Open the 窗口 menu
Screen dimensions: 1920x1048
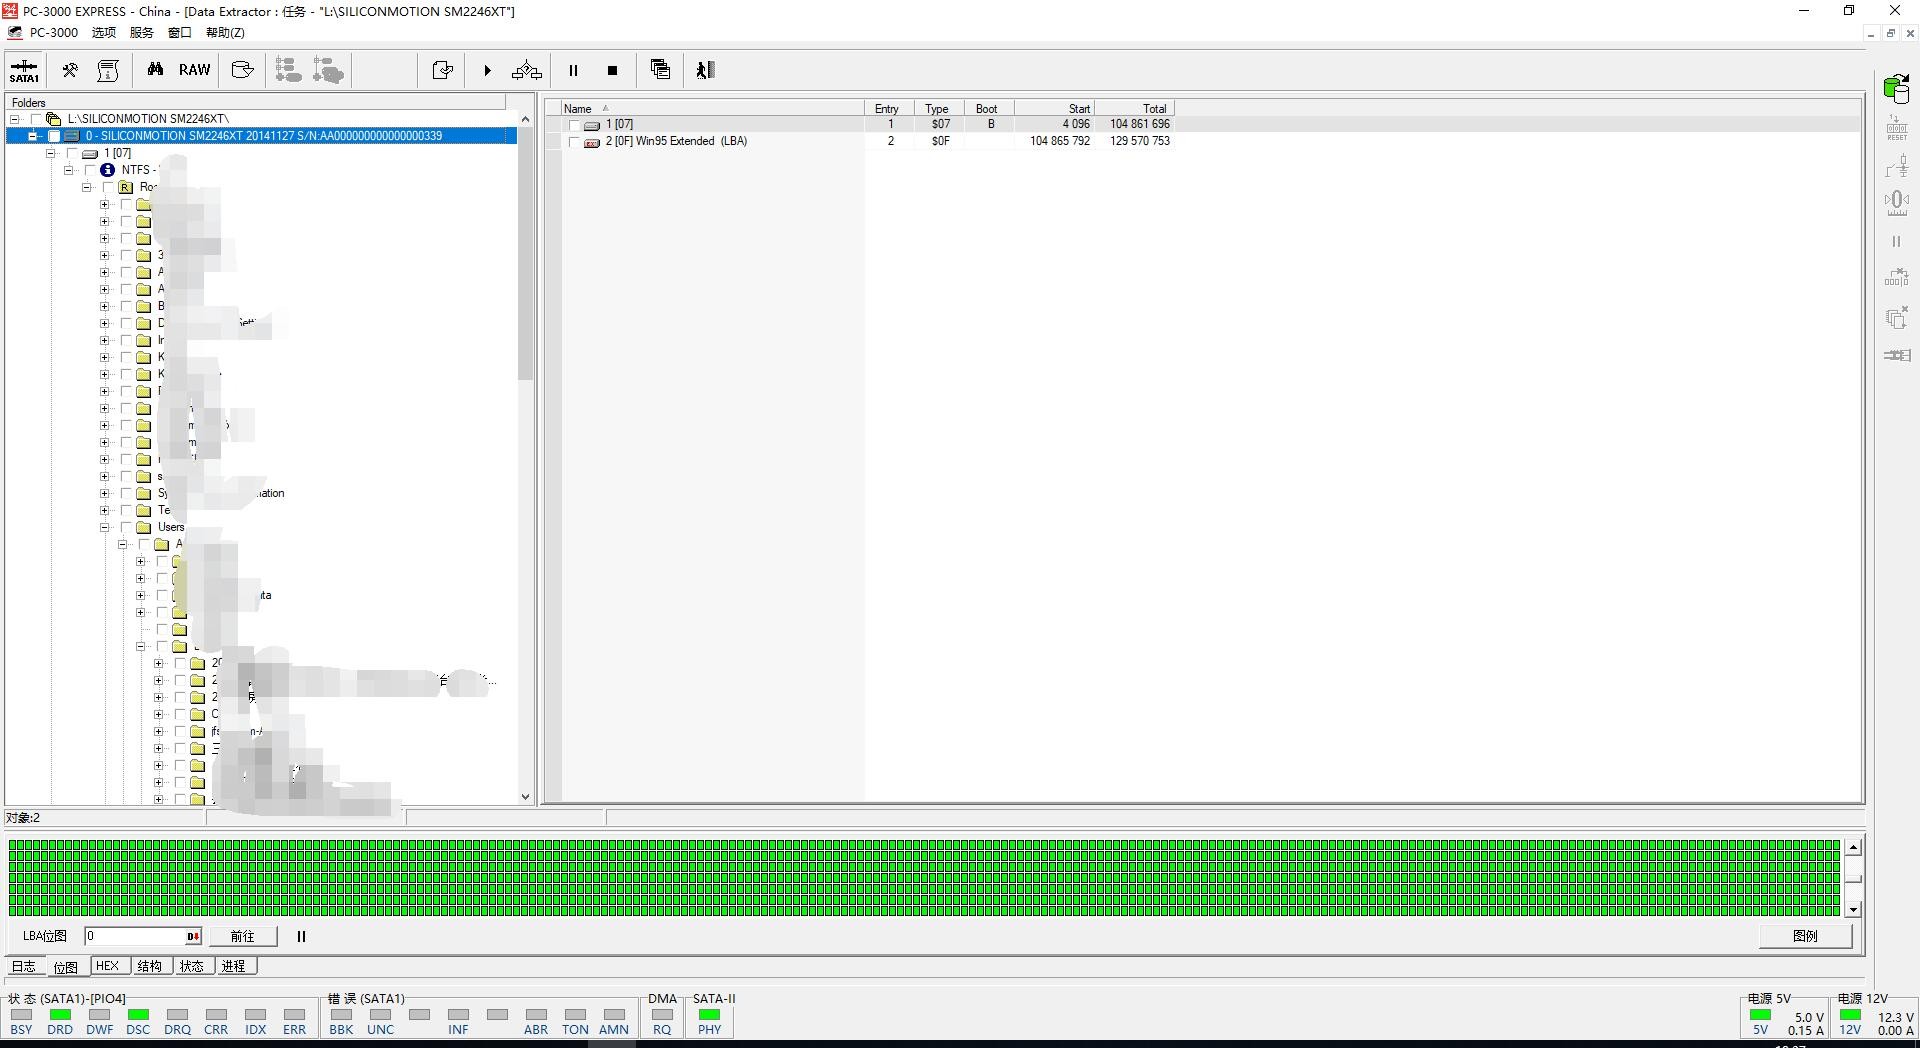(x=180, y=32)
